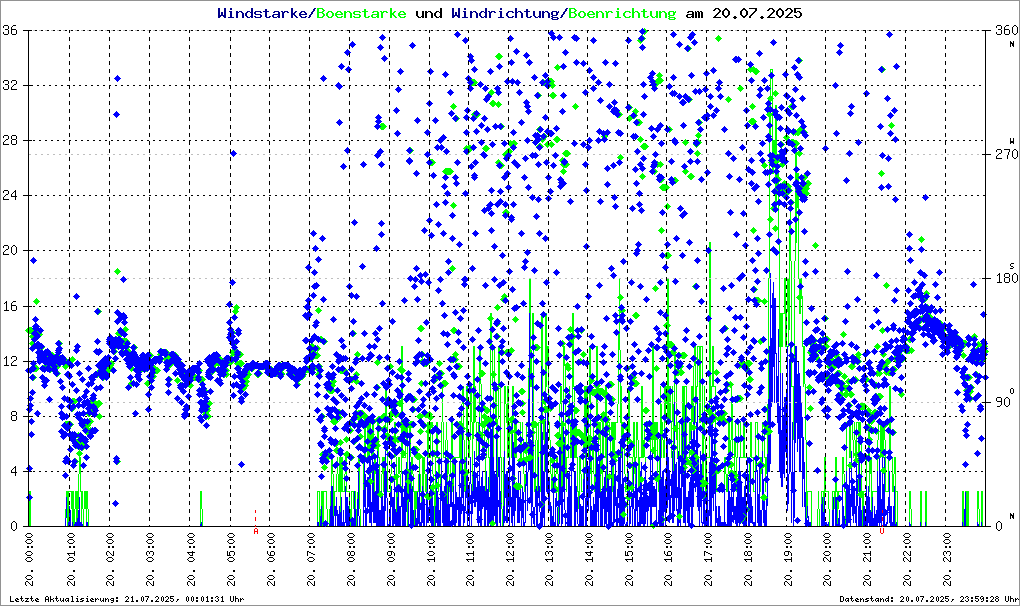Click the time axis label '10:00'
The image size is (1020, 606).
(430, 549)
